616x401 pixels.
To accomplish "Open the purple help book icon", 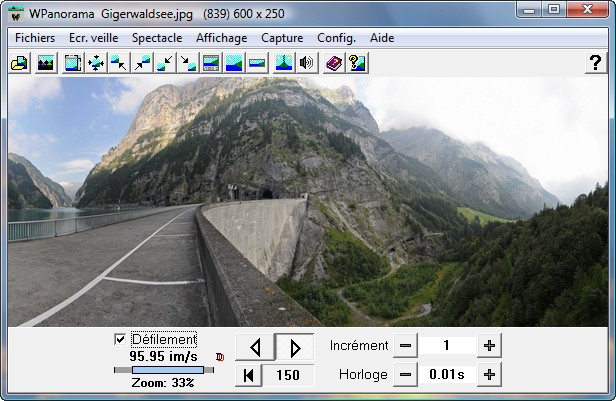I will pos(334,63).
